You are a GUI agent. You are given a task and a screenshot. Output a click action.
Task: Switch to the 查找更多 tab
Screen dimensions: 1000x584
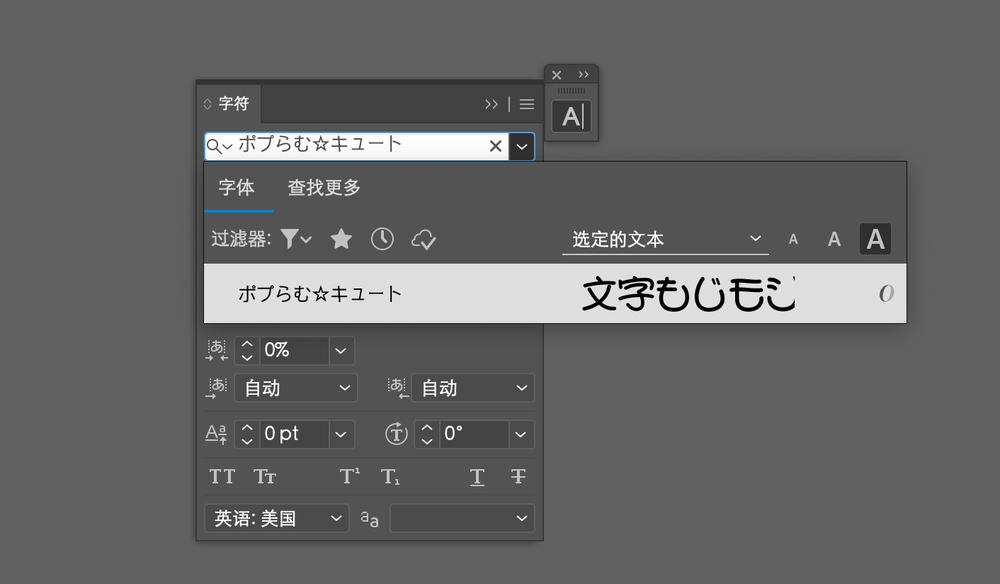pos(322,188)
